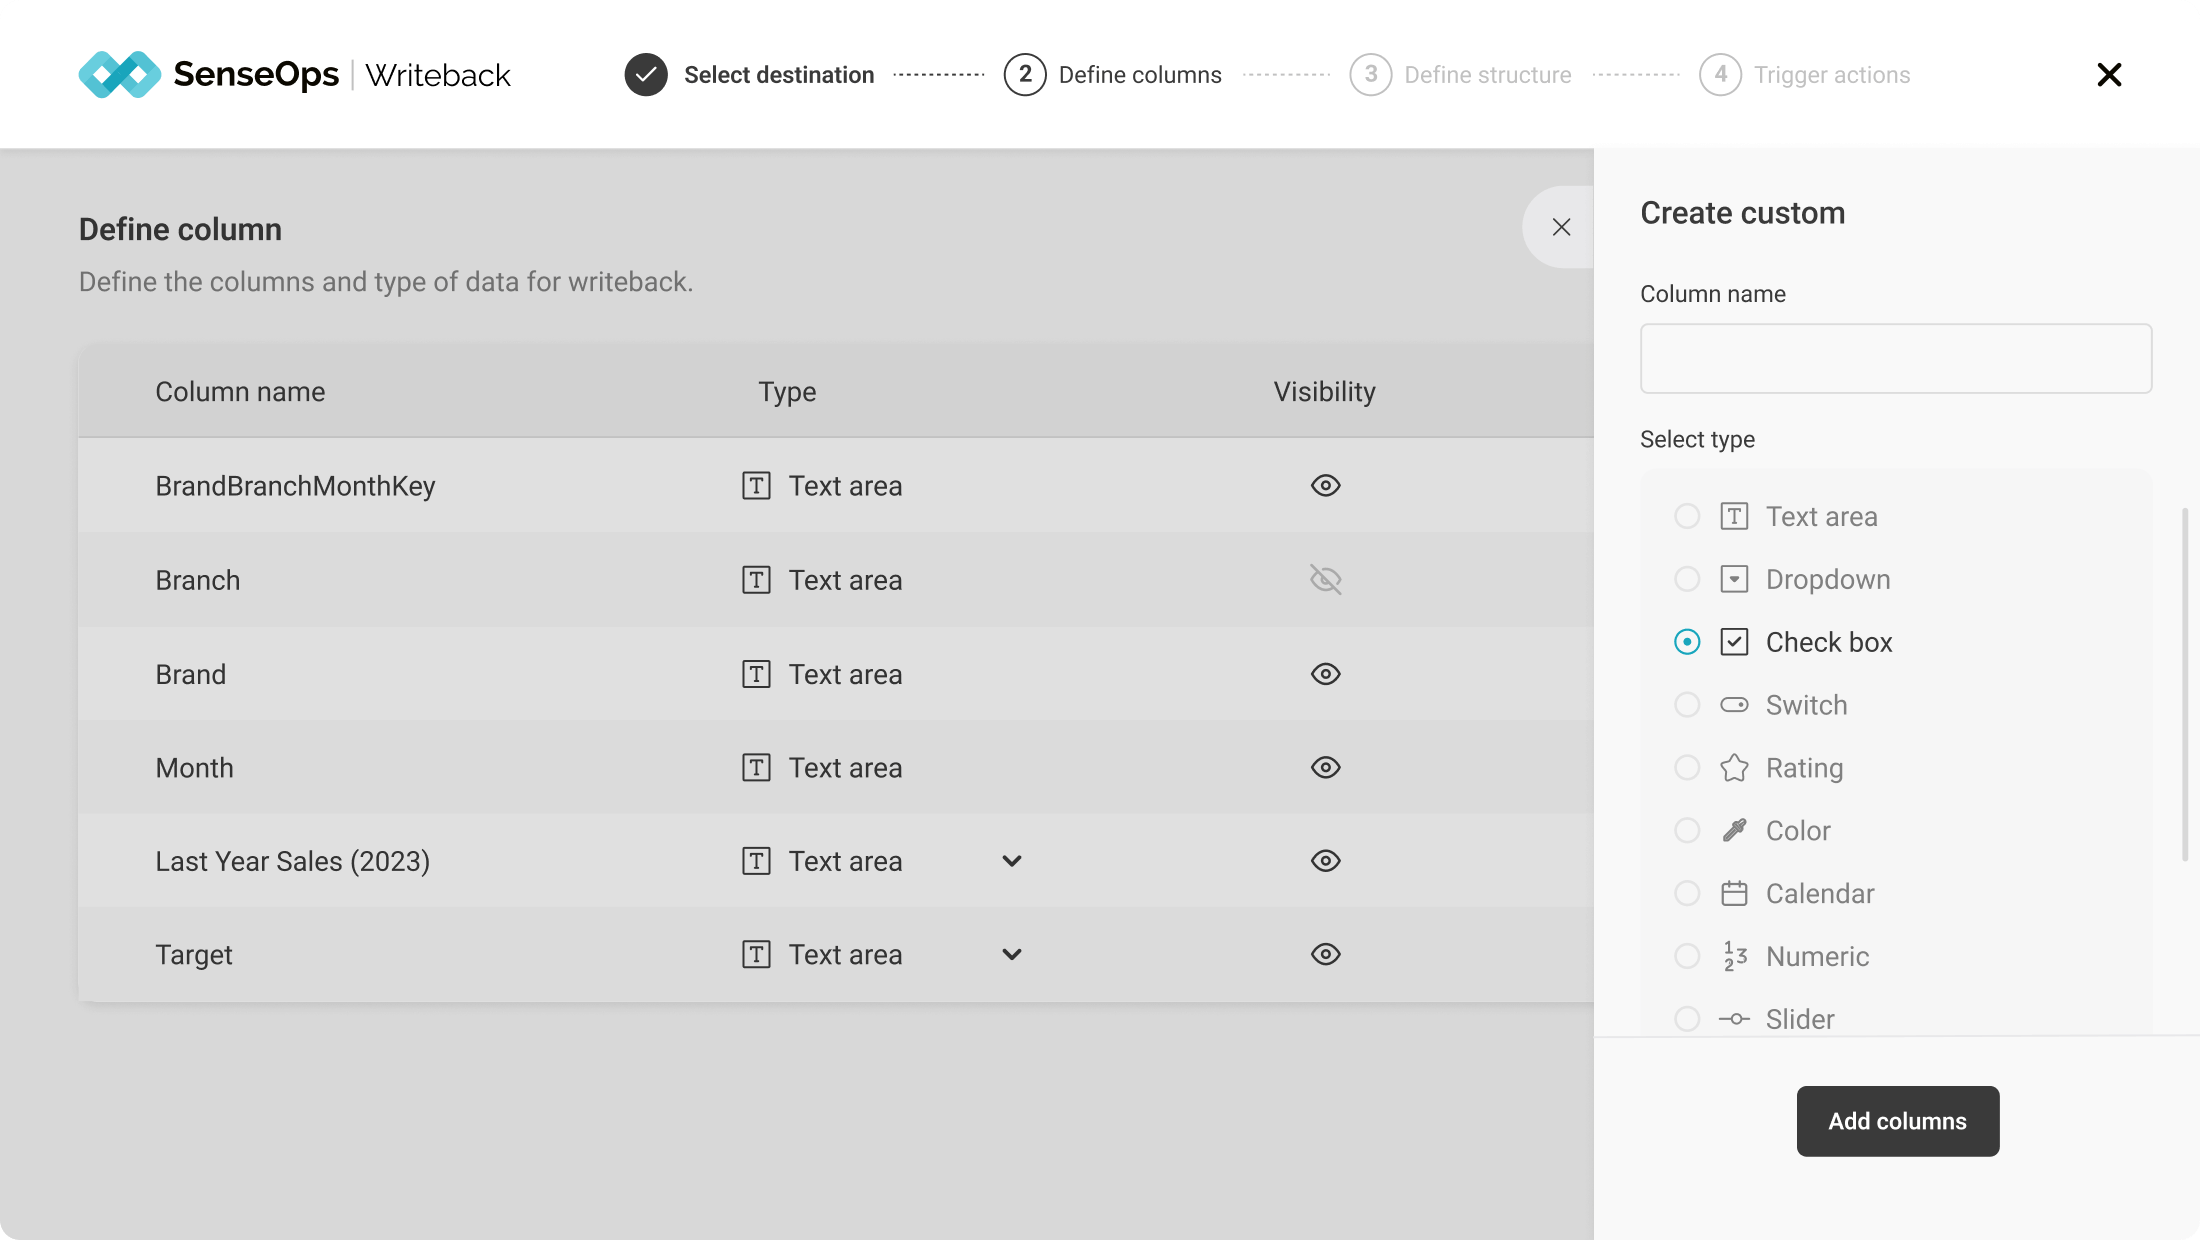Viewport: 2200px width, 1240px height.
Task: Select the Rating radio button
Action: coord(1687,768)
